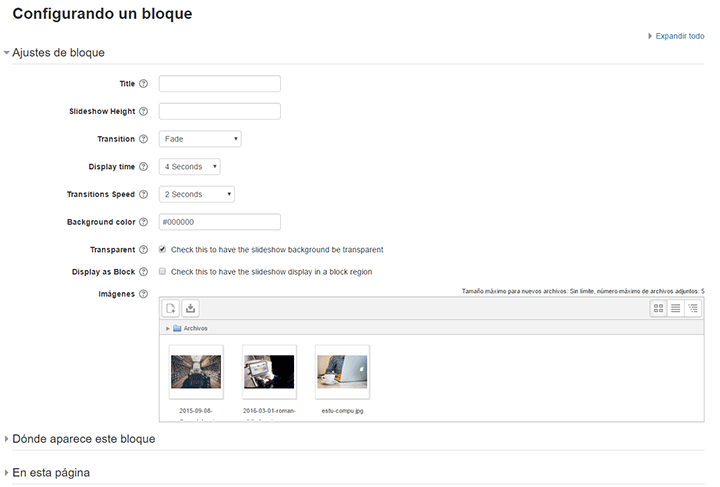Click the Archivos breadcrumb text
720x487 pixels.
(x=196, y=328)
